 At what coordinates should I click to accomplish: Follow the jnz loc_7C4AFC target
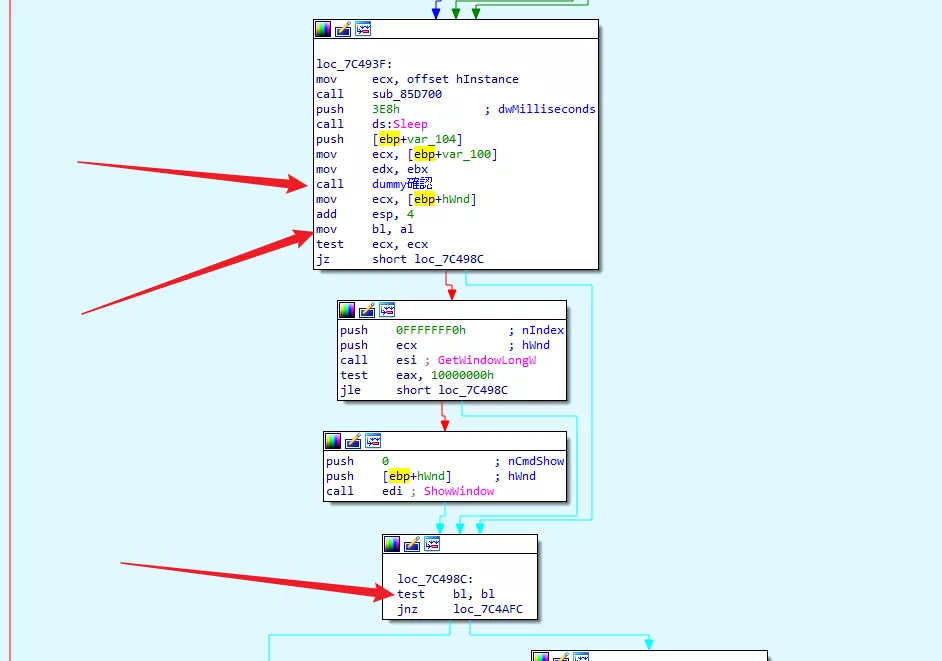pyautogui.click(x=488, y=609)
